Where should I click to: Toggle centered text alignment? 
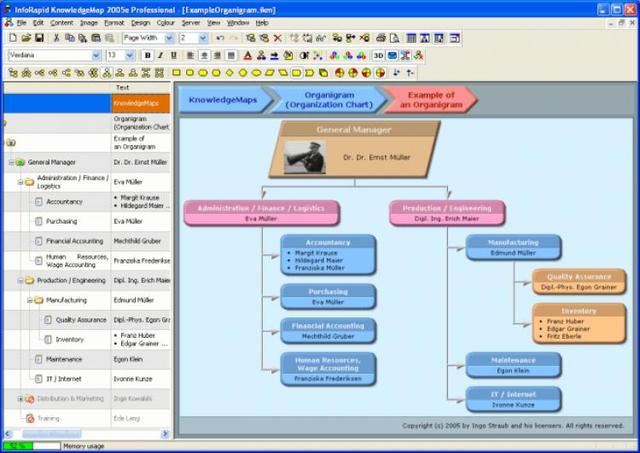coord(204,56)
